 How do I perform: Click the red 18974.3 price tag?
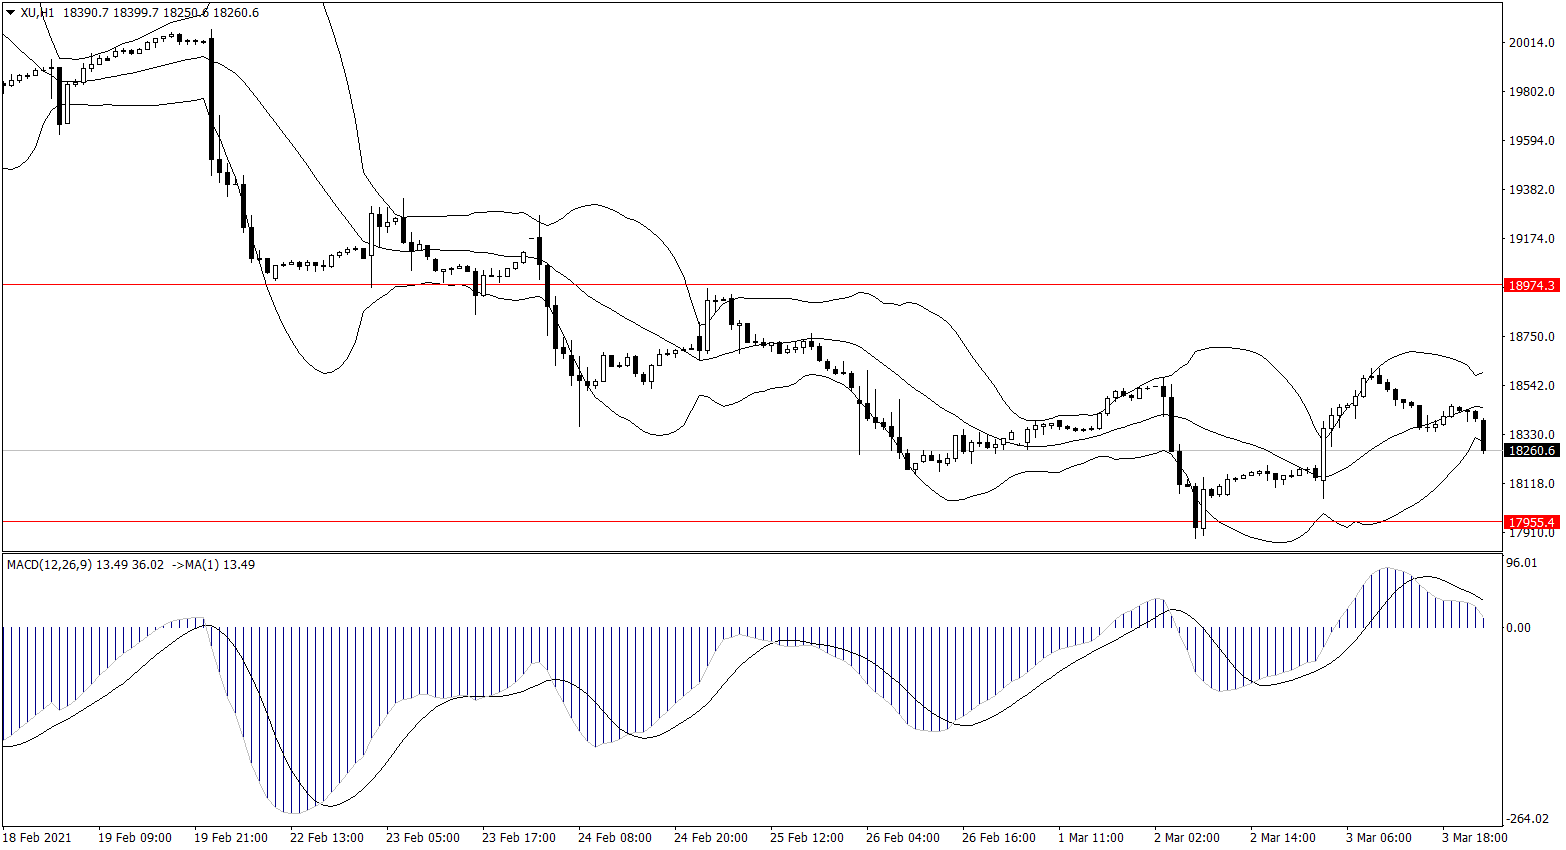[x=1531, y=286]
